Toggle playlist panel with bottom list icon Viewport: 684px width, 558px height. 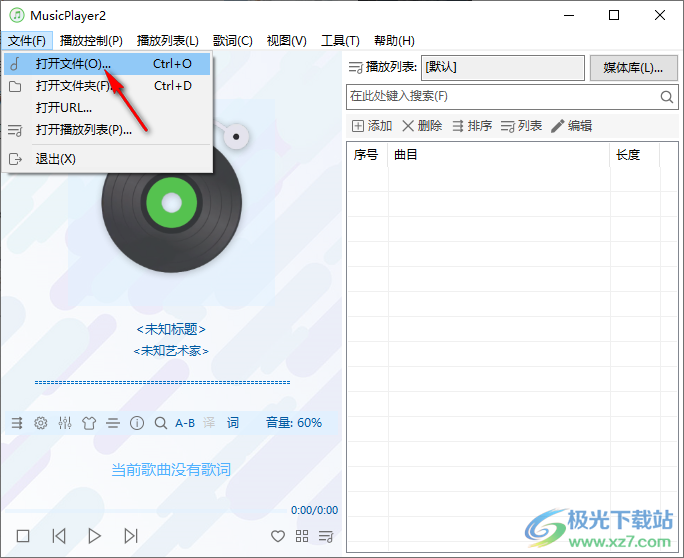pyautogui.click(x=326, y=536)
